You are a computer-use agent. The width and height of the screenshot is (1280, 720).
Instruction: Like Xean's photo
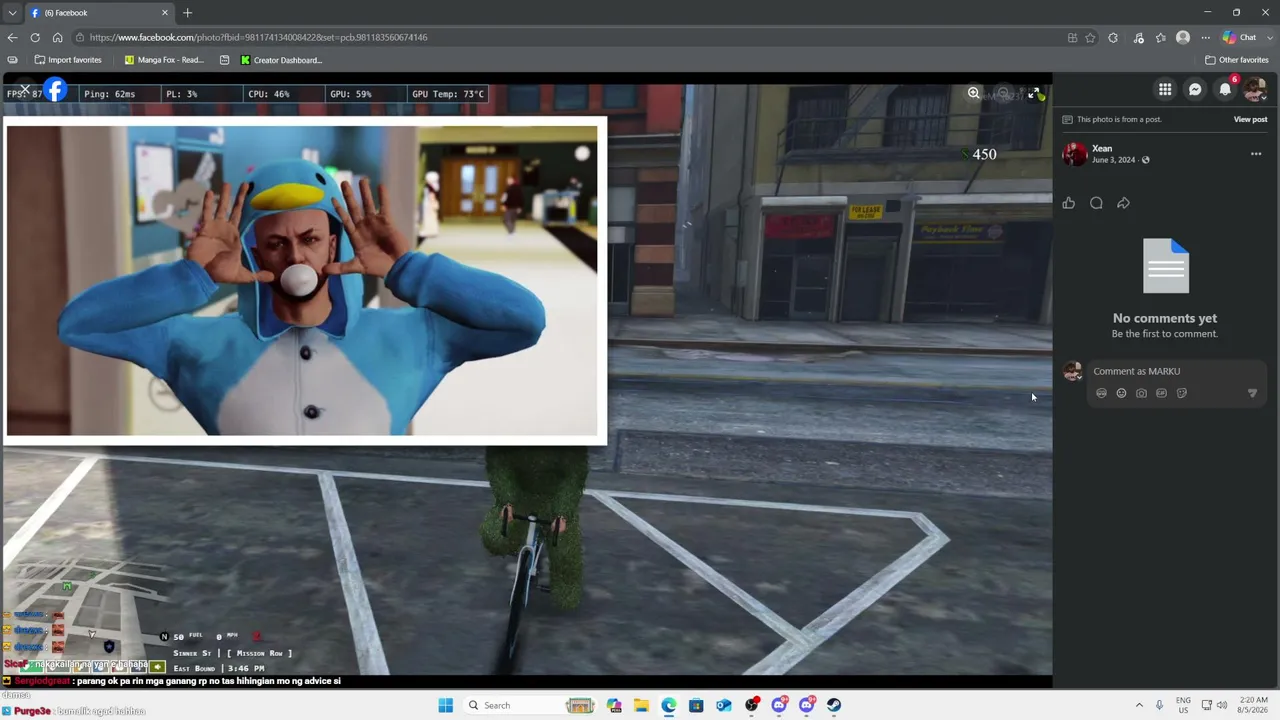tap(1069, 203)
